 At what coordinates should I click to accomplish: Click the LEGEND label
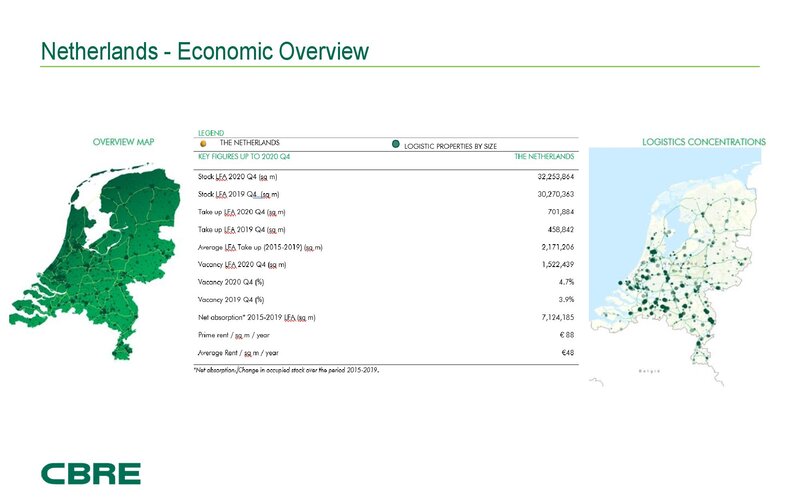(210, 132)
